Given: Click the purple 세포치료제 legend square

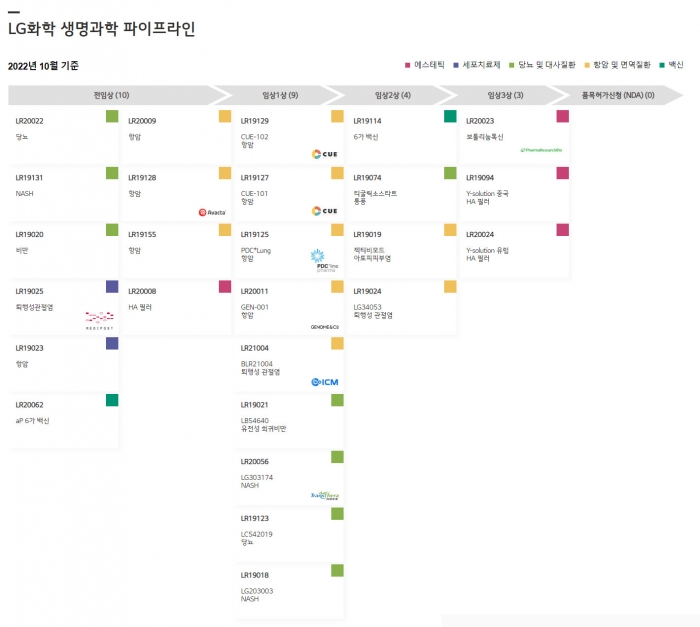Looking at the screenshot, I should 456,65.
